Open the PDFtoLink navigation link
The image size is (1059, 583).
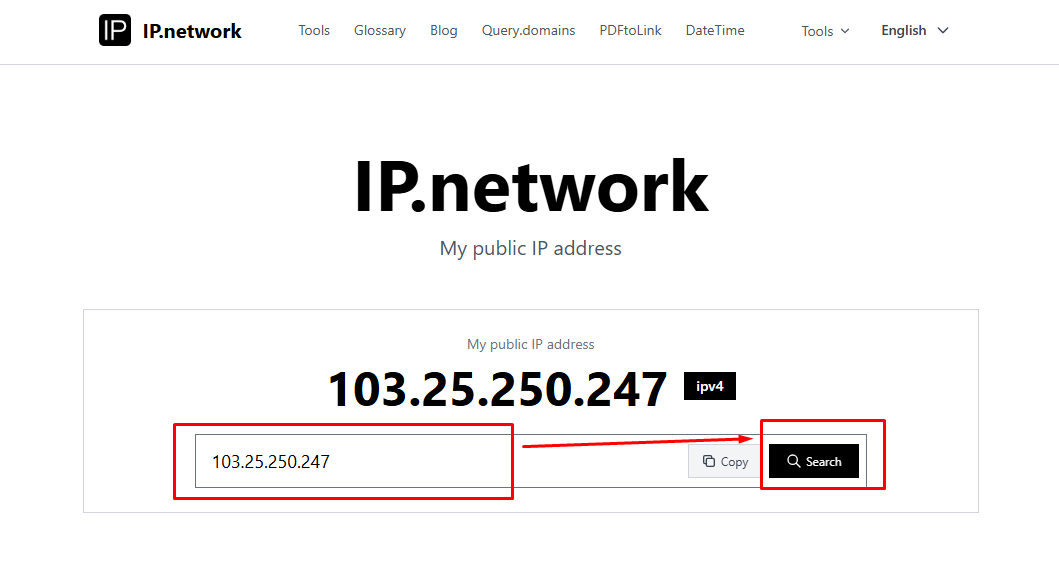630,30
